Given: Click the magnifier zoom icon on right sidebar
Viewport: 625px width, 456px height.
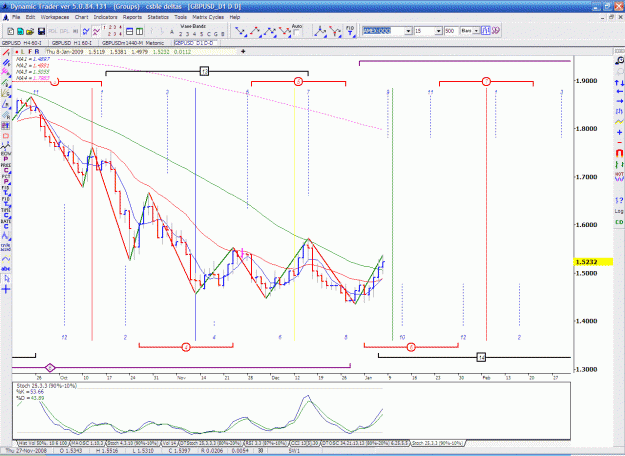Looking at the screenshot, I should coord(619,61).
